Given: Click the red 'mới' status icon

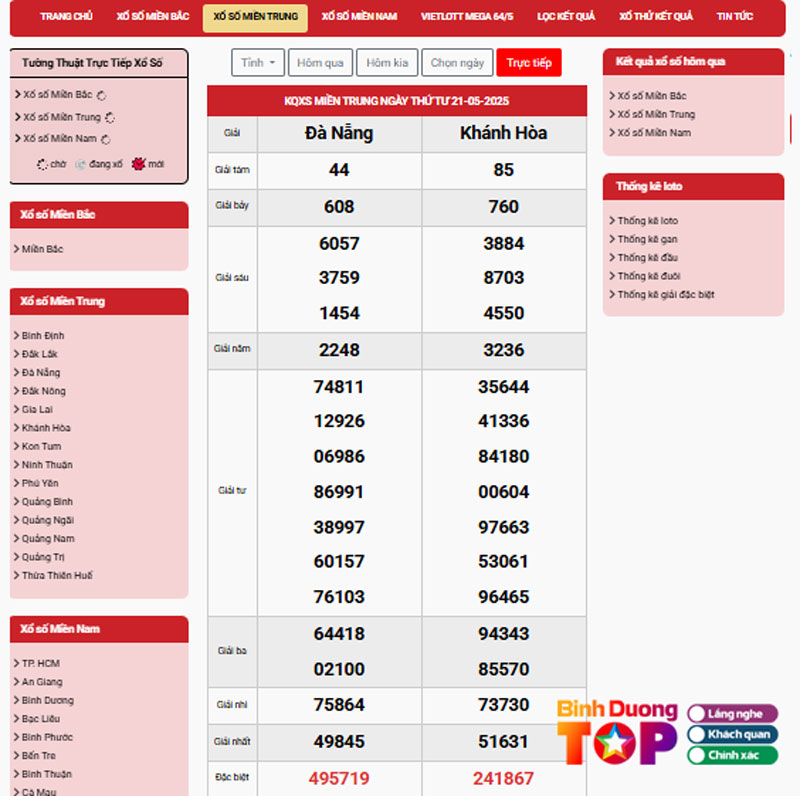Looking at the screenshot, I should point(138,164).
